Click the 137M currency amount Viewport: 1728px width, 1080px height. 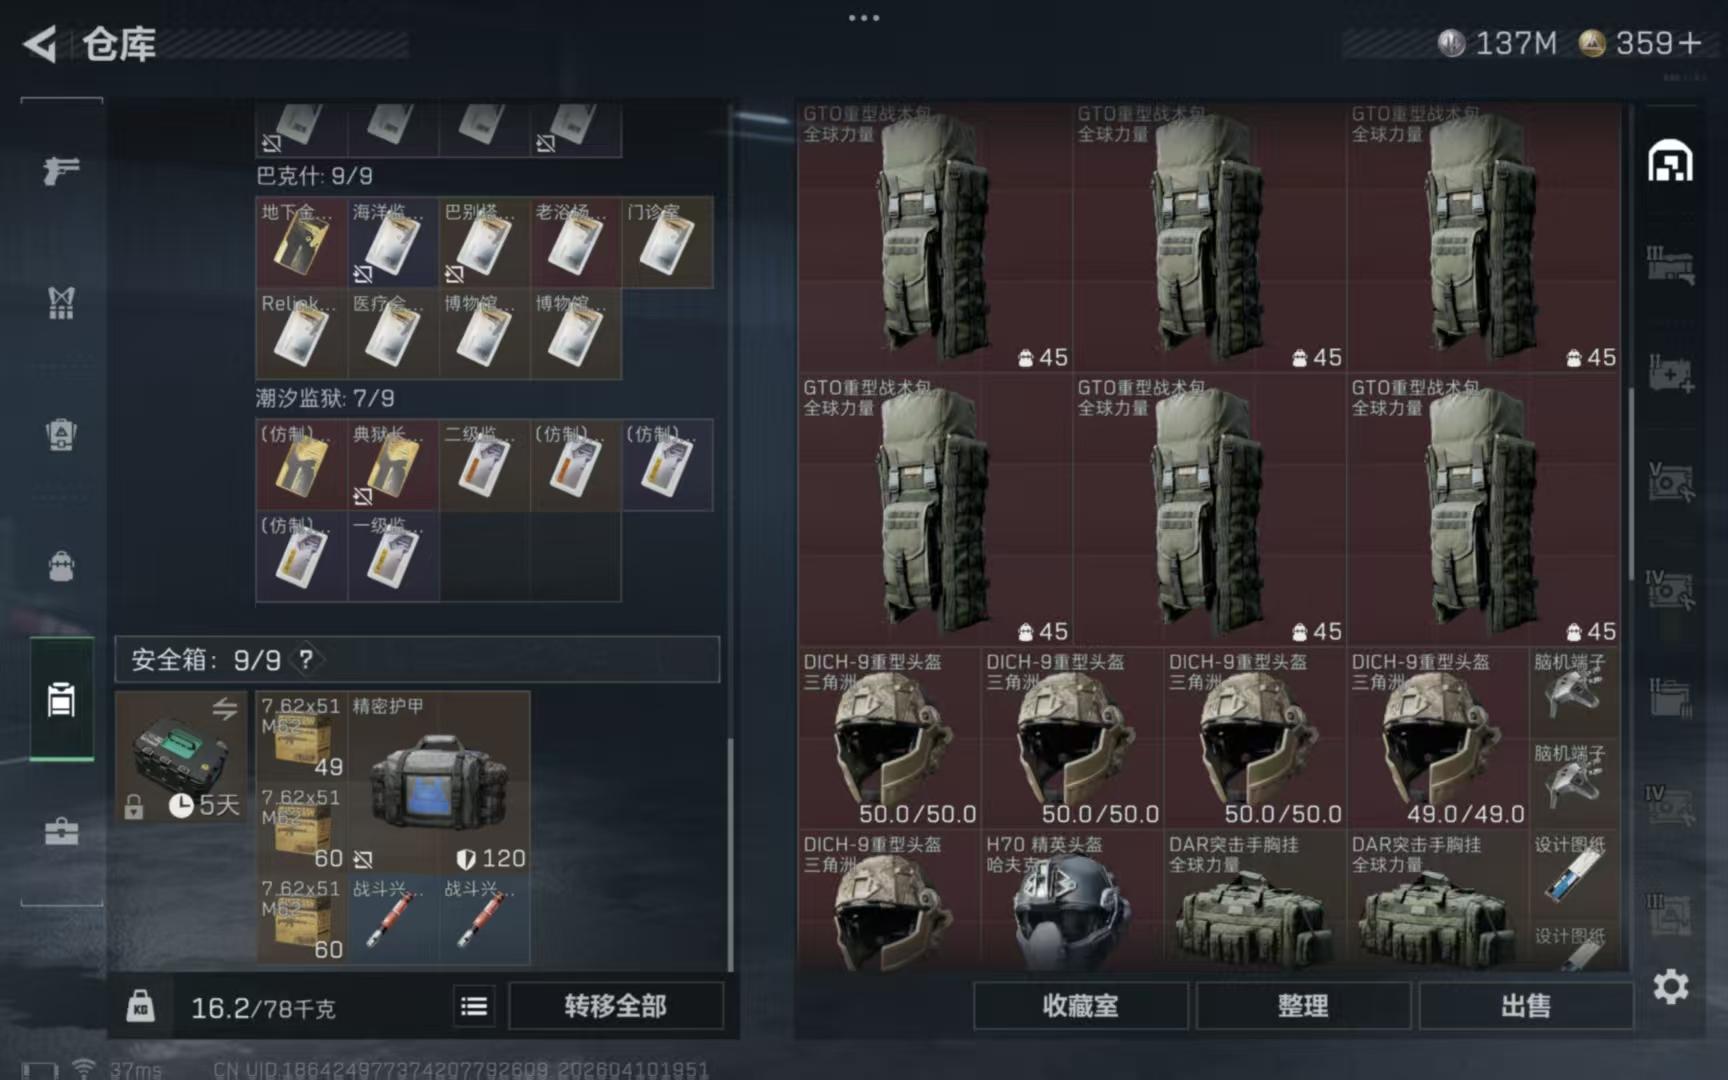tap(1516, 43)
